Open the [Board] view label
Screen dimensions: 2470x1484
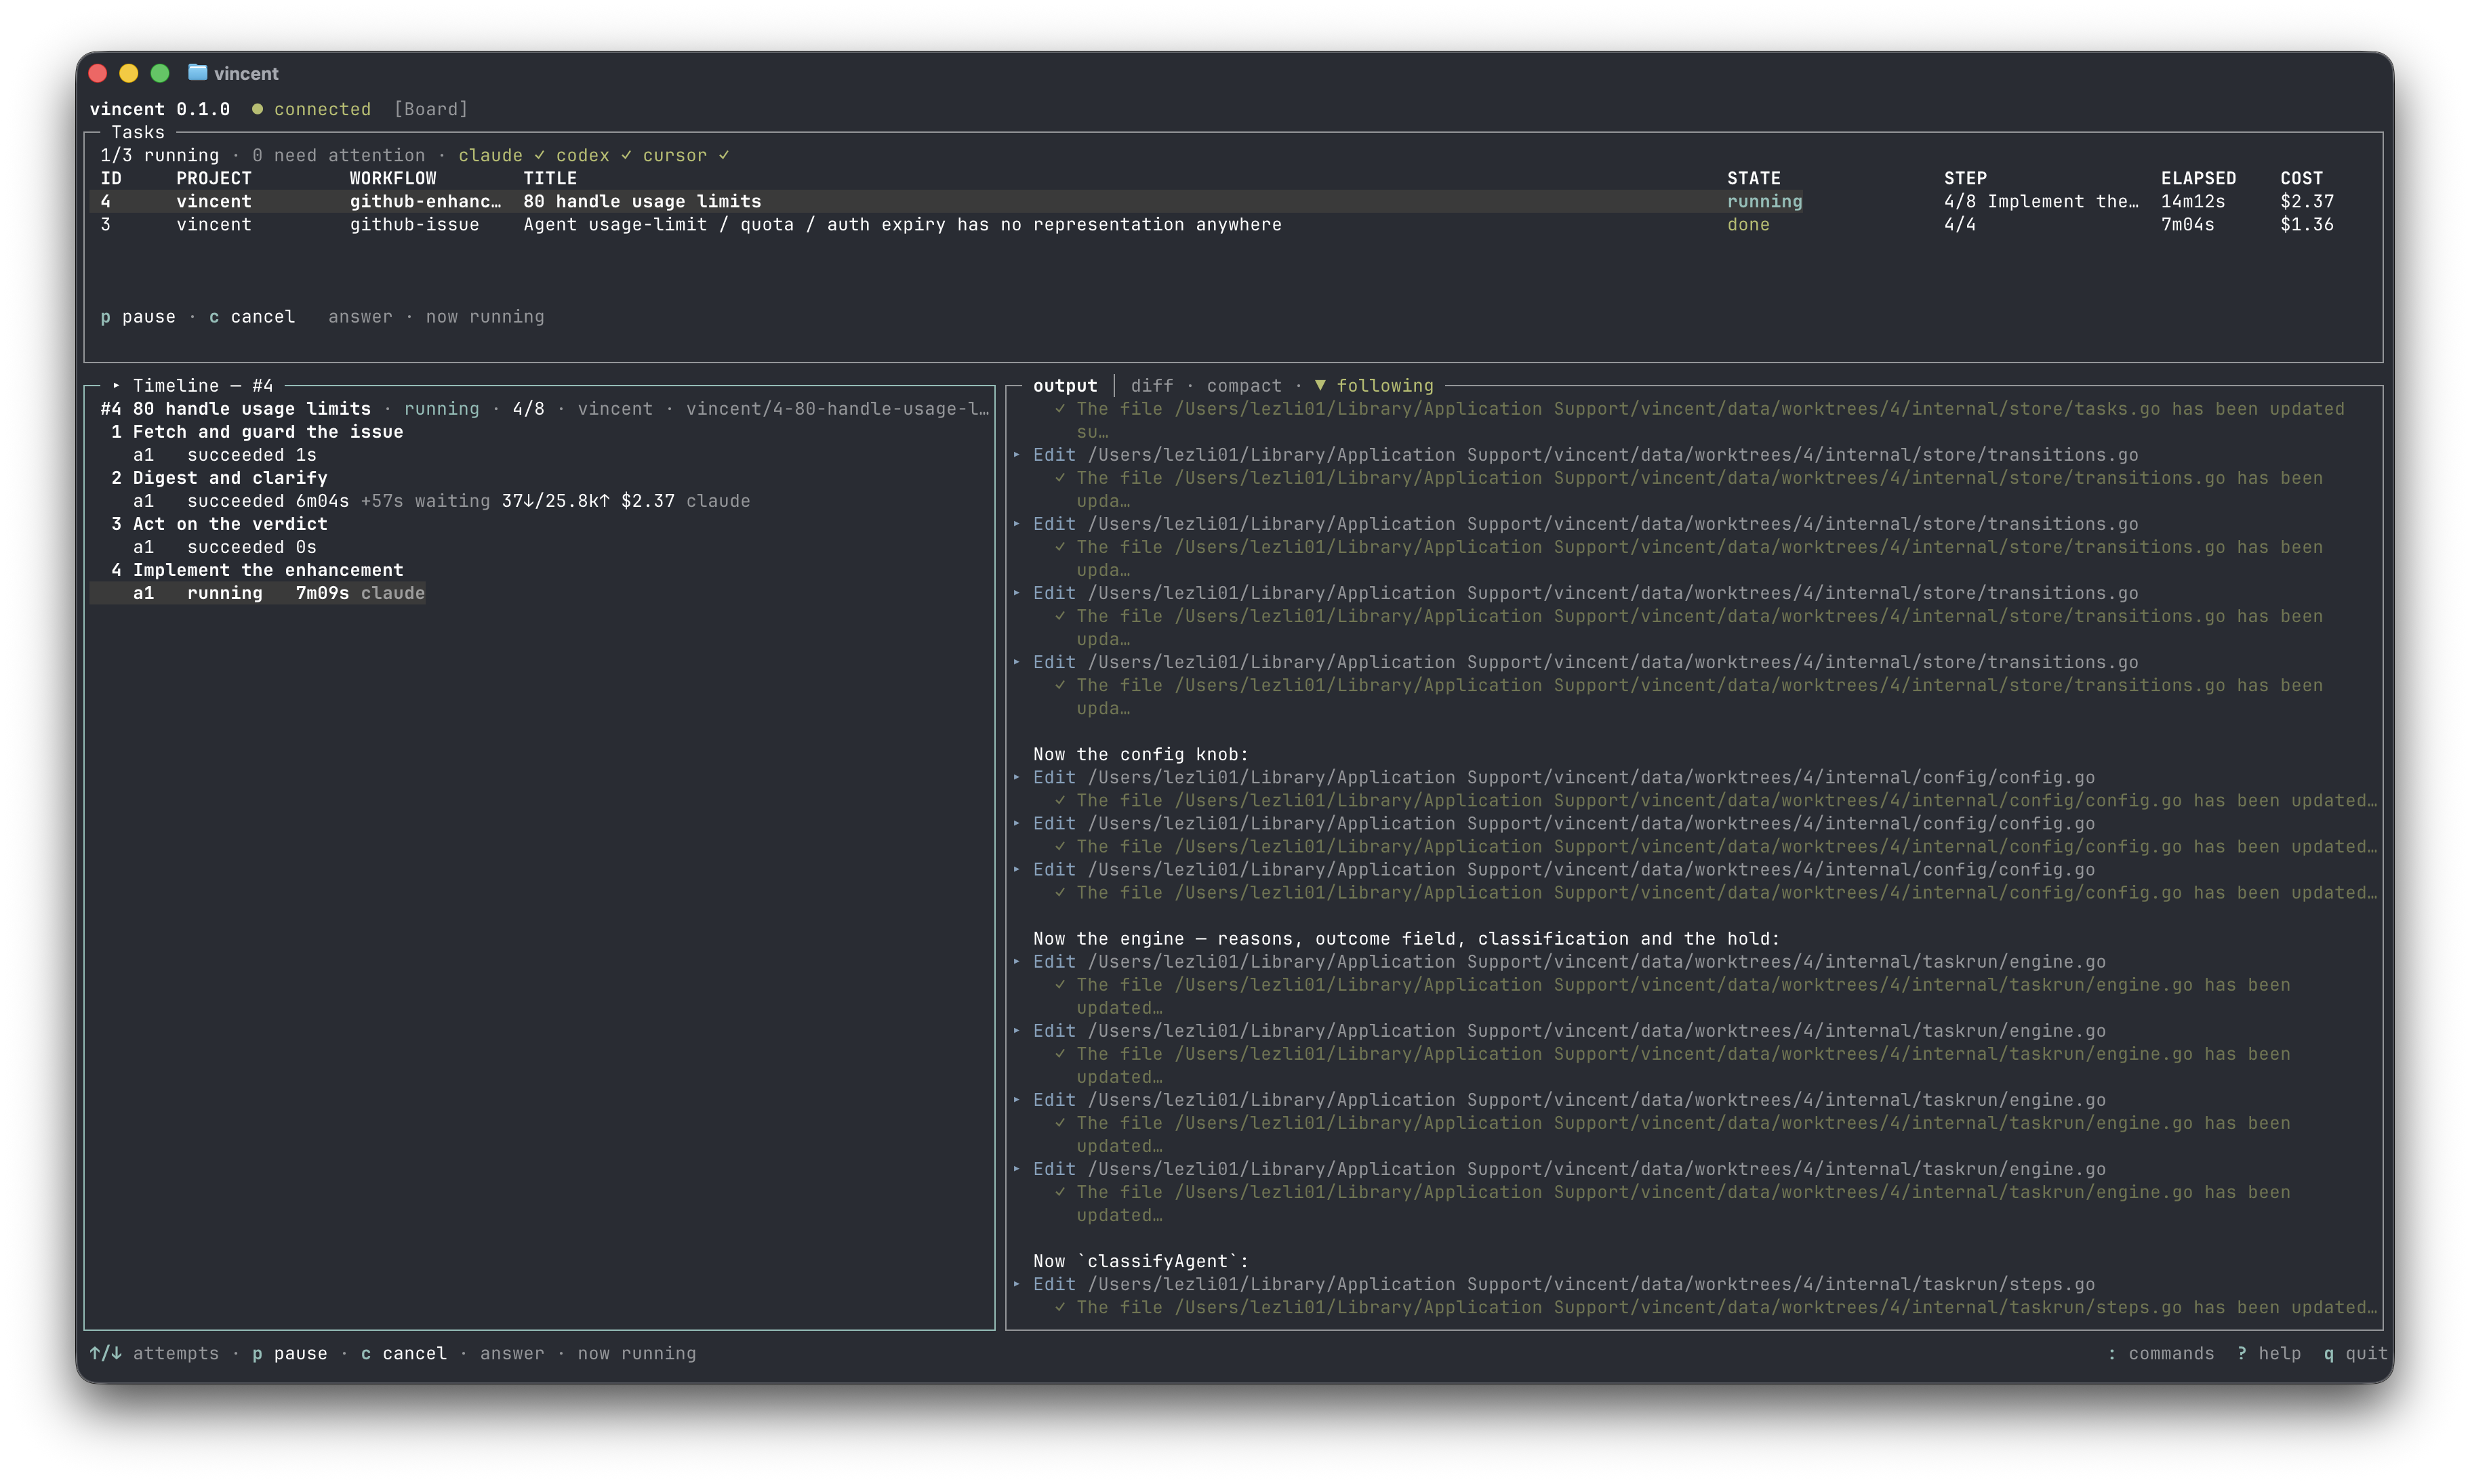[x=431, y=109]
